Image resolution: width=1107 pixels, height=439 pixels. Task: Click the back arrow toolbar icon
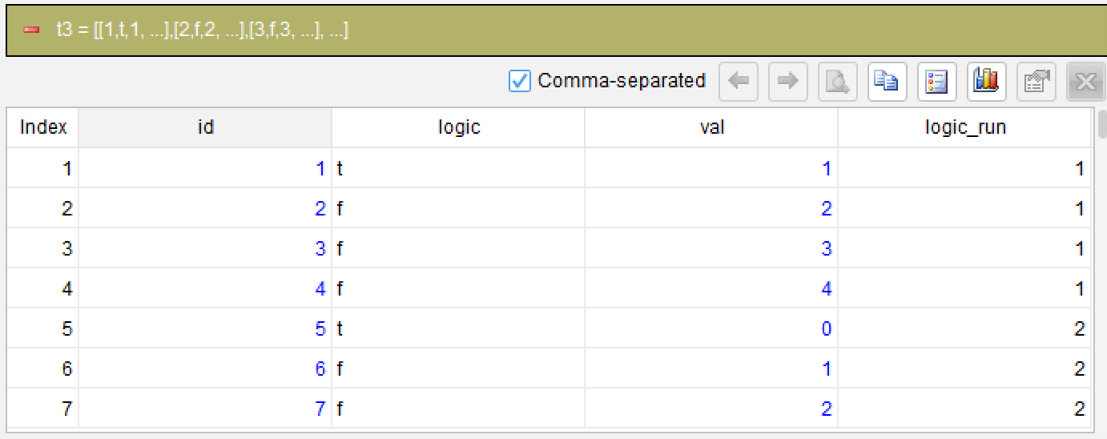click(738, 81)
